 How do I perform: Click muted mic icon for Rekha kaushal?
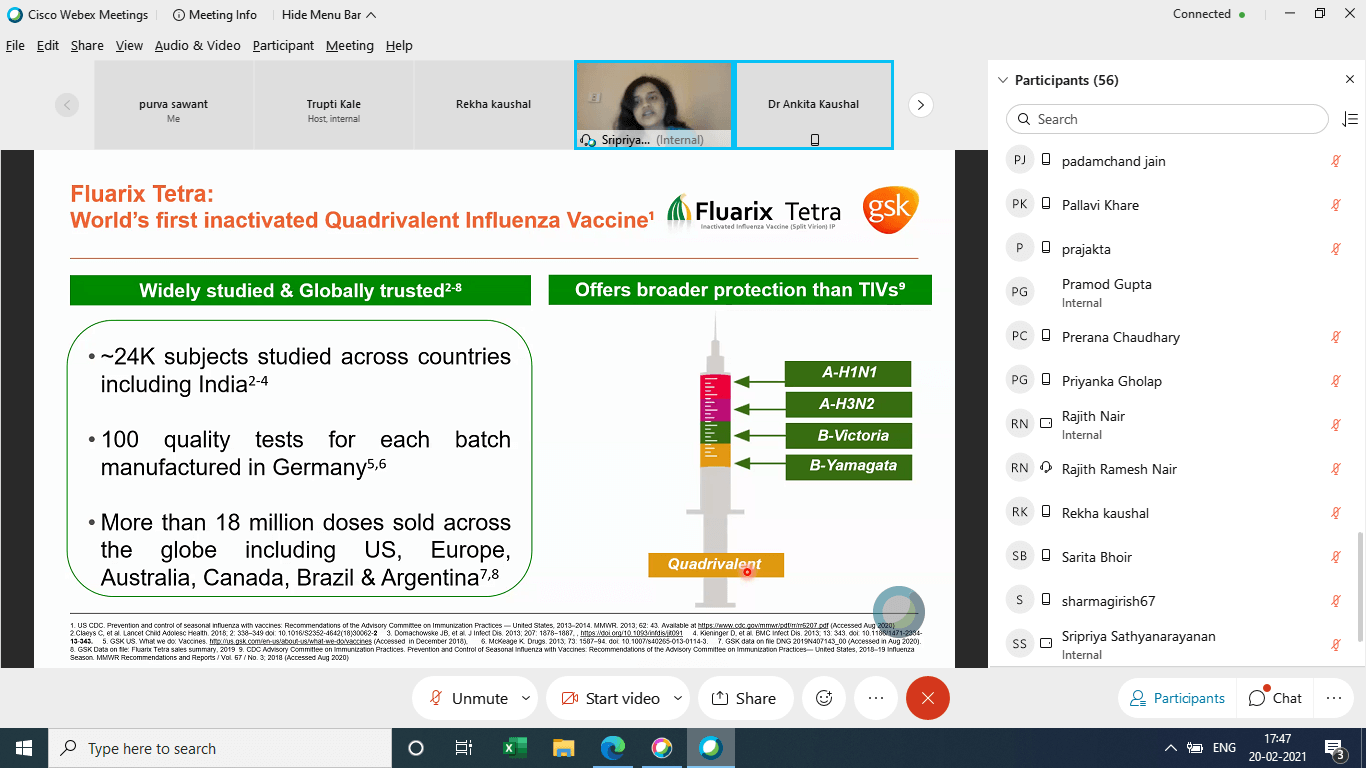(1335, 513)
